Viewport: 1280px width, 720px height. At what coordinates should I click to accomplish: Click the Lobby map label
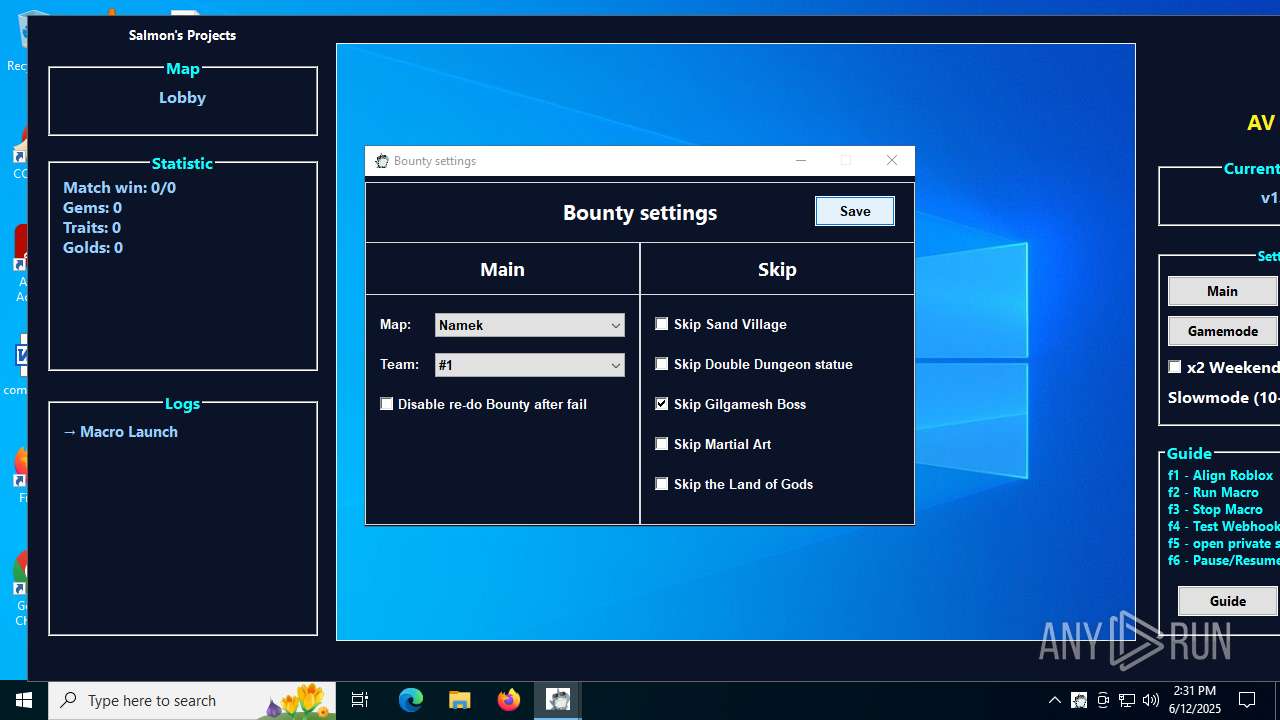point(182,98)
